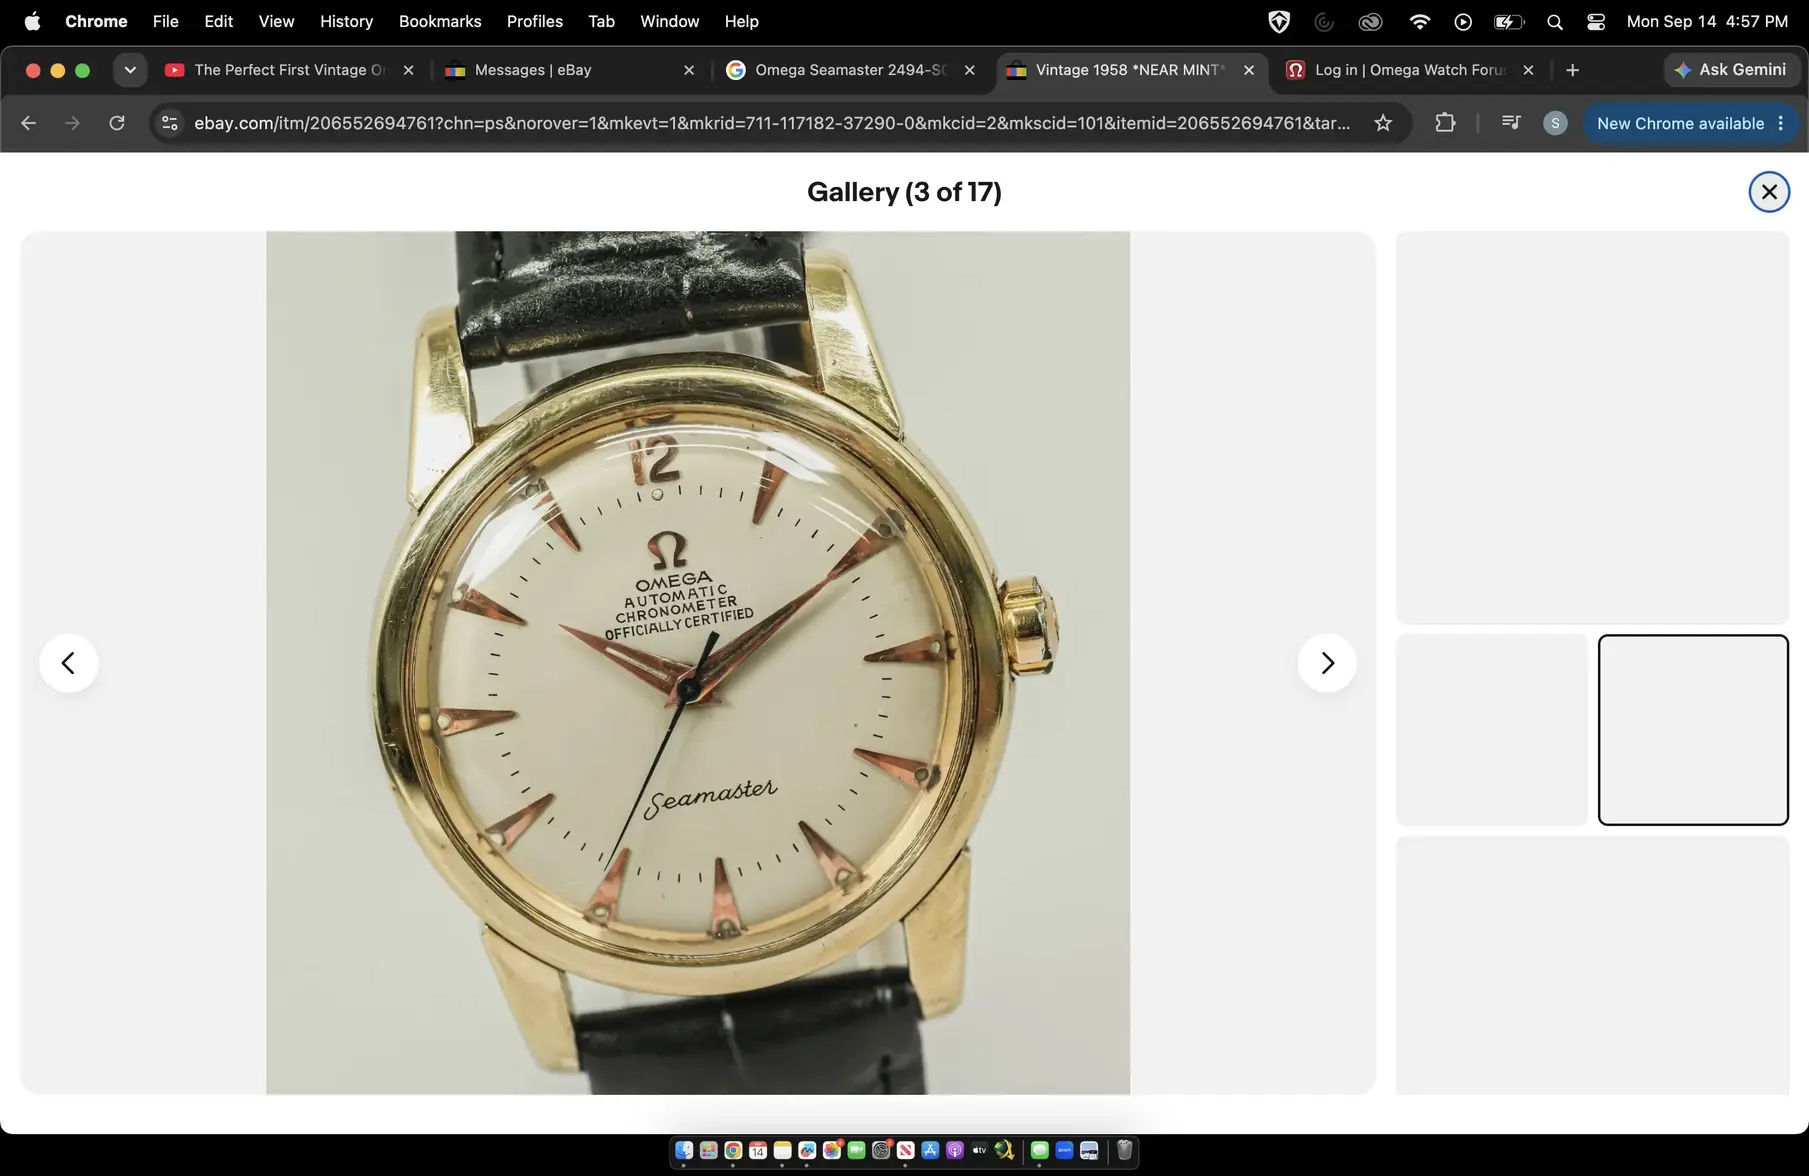
Task: View site information icon in address bar
Action: (170, 123)
